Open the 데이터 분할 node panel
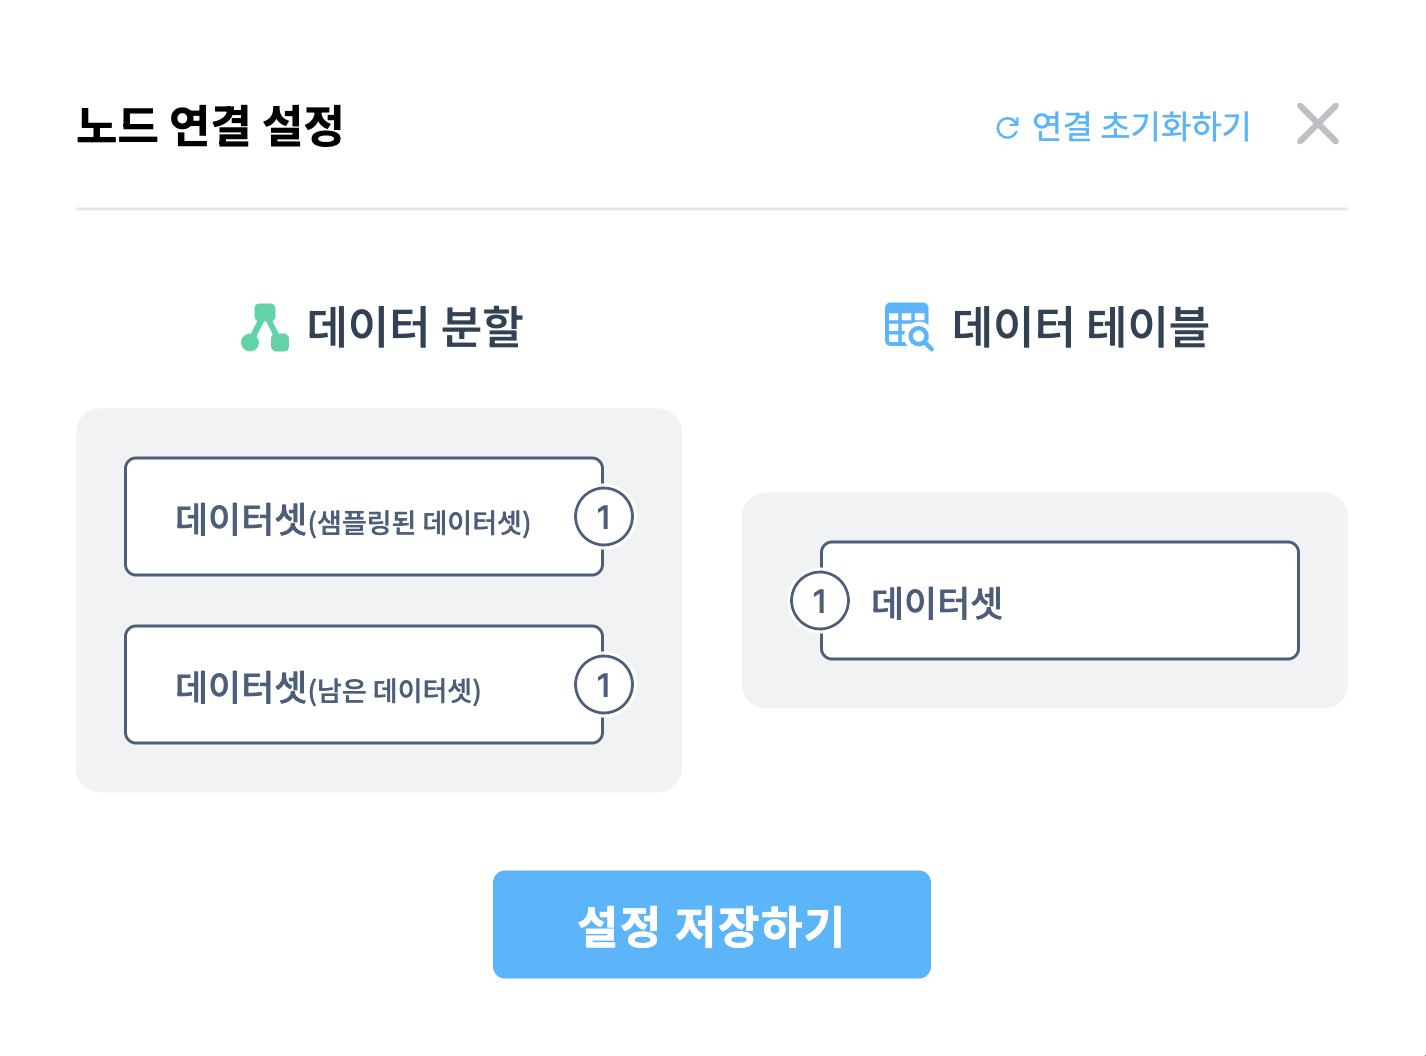 point(379,598)
